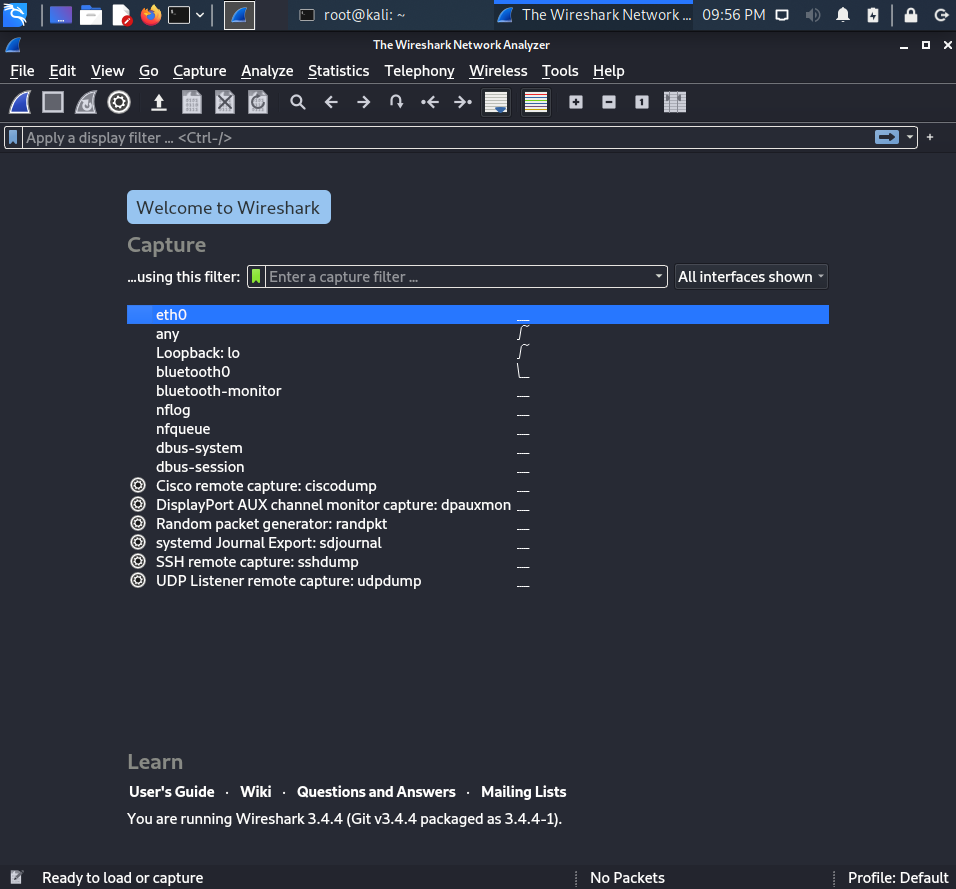The height and width of the screenshot is (889, 956).
Task: Open the Analyze menu
Action: (x=267, y=71)
